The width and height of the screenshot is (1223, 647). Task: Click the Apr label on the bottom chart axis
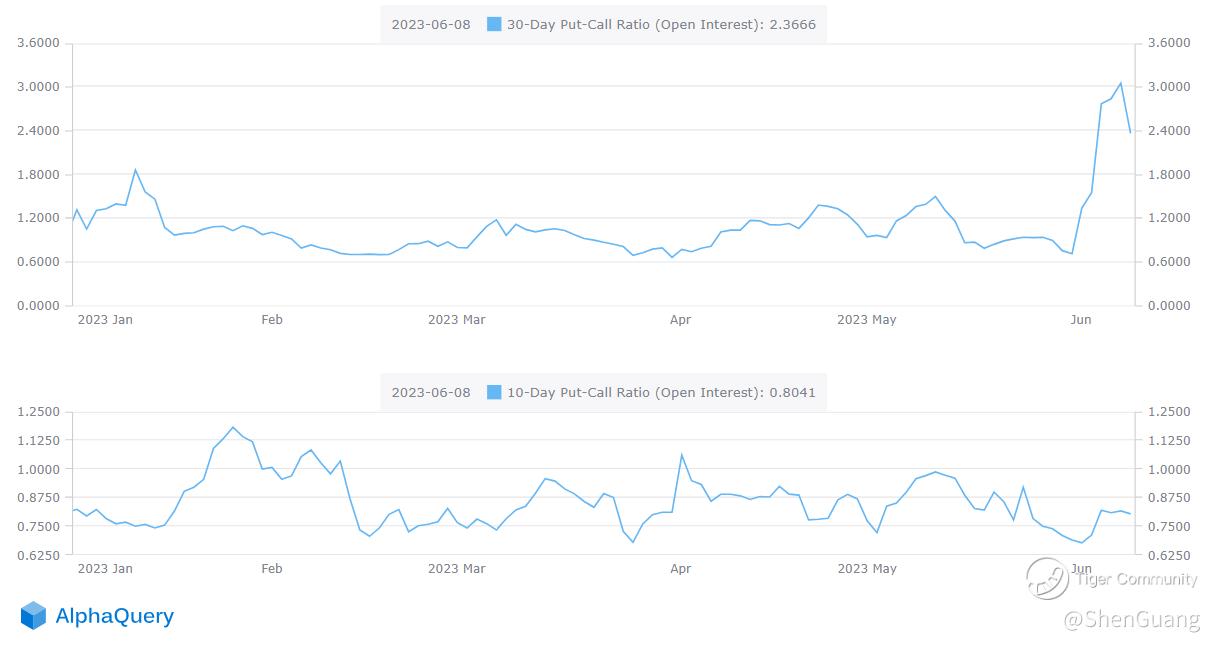coord(680,569)
